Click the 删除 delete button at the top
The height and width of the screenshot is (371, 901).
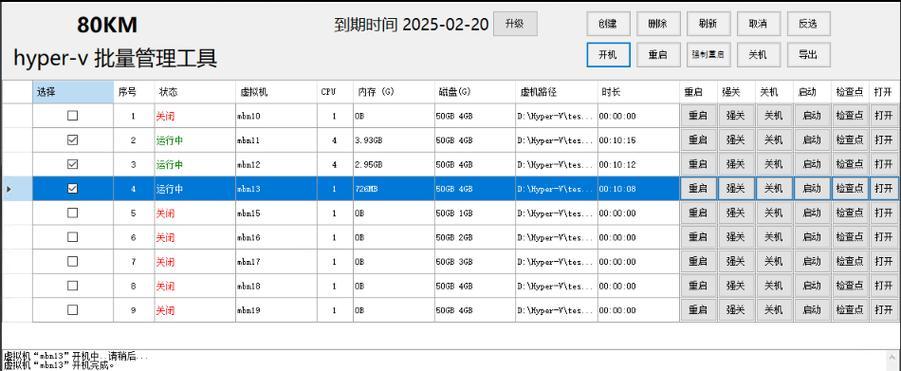coord(658,24)
